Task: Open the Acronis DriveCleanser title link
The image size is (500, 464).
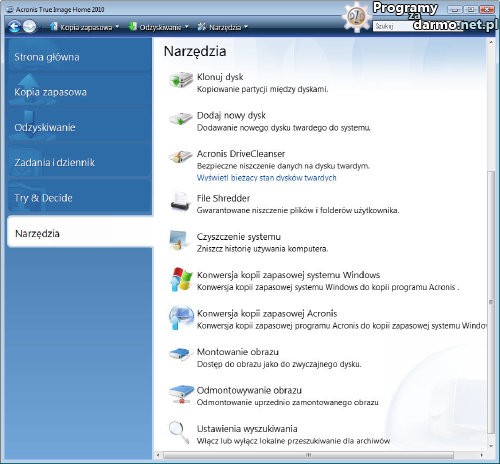Action: (241, 154)
